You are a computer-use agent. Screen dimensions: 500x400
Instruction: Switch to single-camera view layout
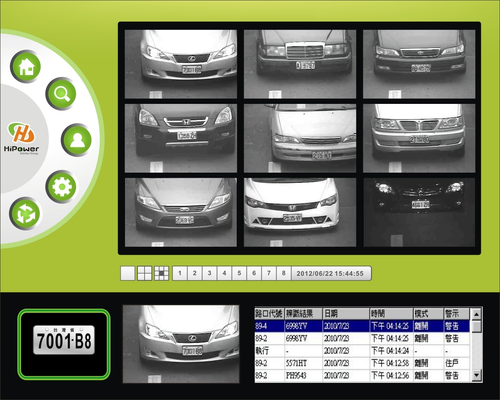coord(128,273)
